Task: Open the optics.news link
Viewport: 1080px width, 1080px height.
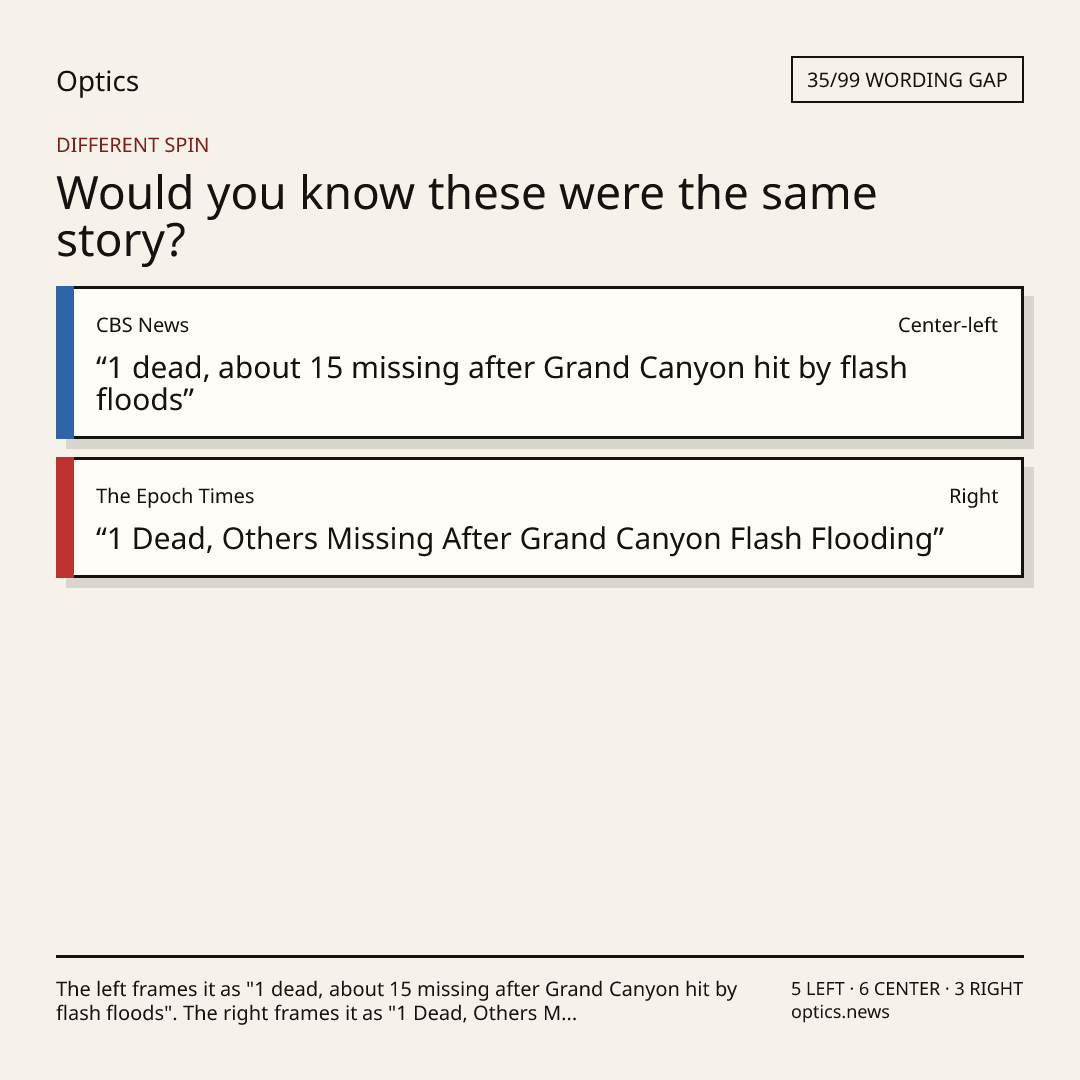Action: pos(840,1012)
